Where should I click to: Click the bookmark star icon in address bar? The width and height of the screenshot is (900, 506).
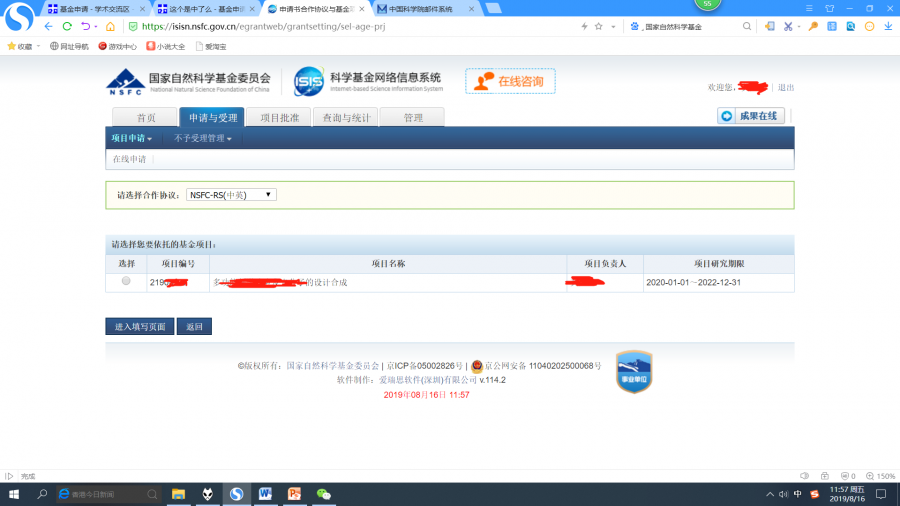tap(599, 26)
